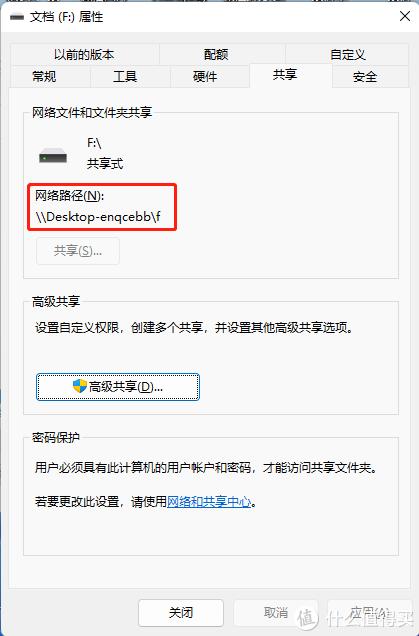The image size is (419, 636).
Task: Click the F: drive icon in sharing section
Action: coord(53,156)
